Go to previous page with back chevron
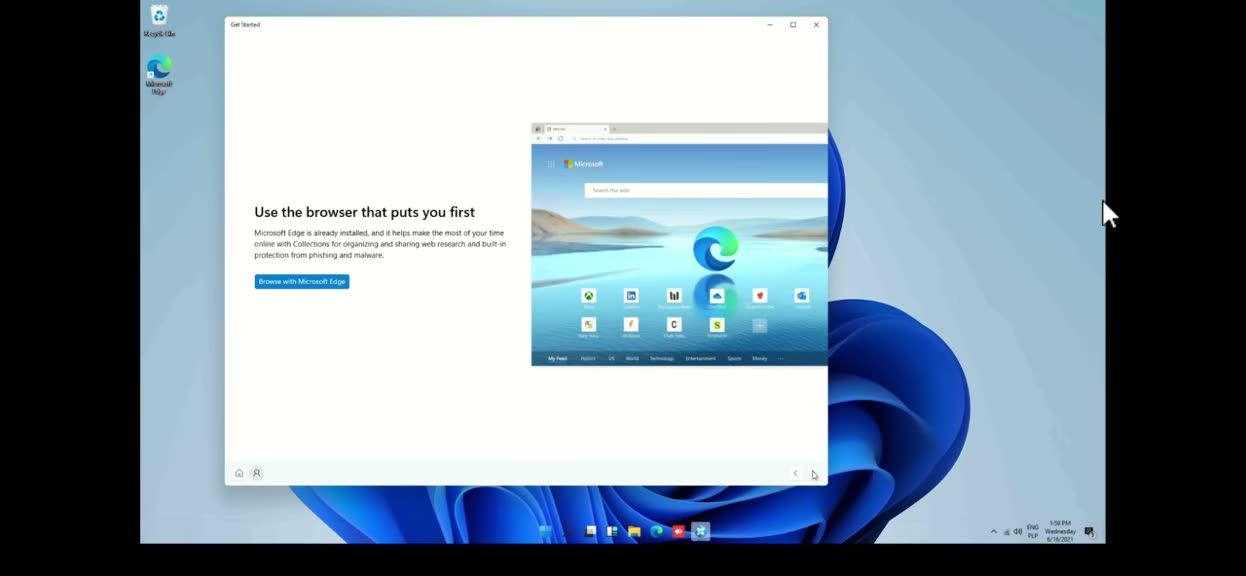This screenshot has height=576, width=1246. 796,473
